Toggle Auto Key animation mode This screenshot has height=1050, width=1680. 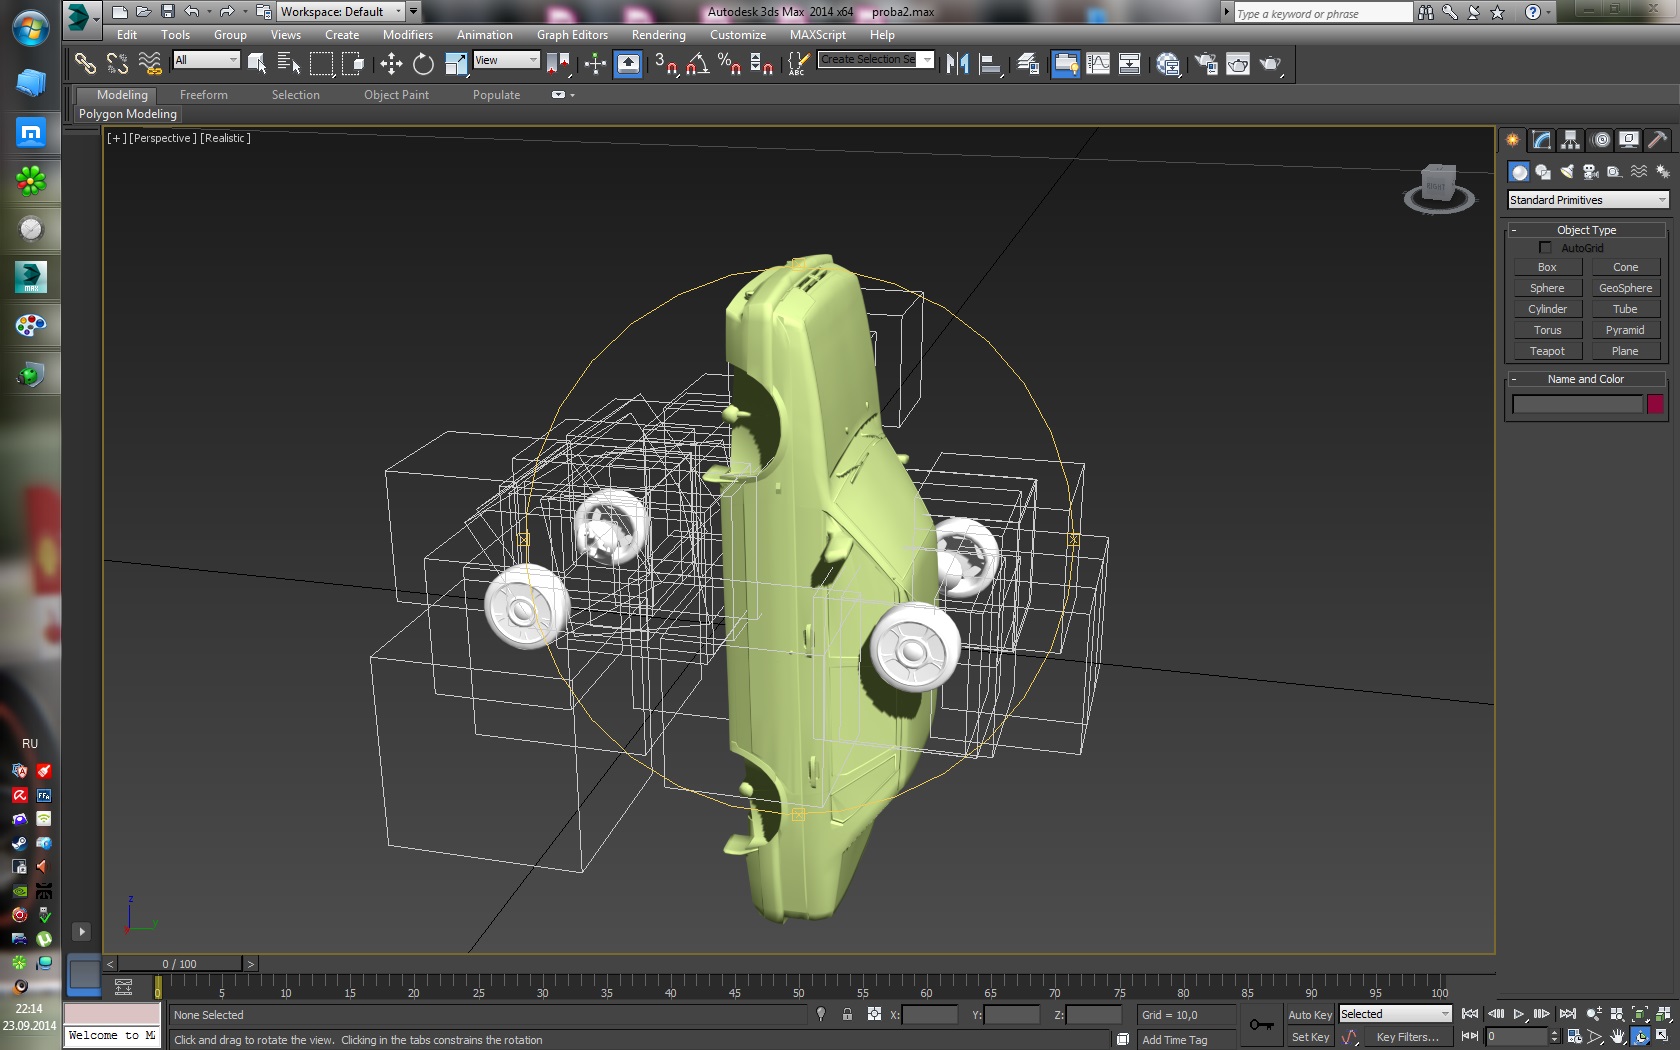coord(1309,1015)
